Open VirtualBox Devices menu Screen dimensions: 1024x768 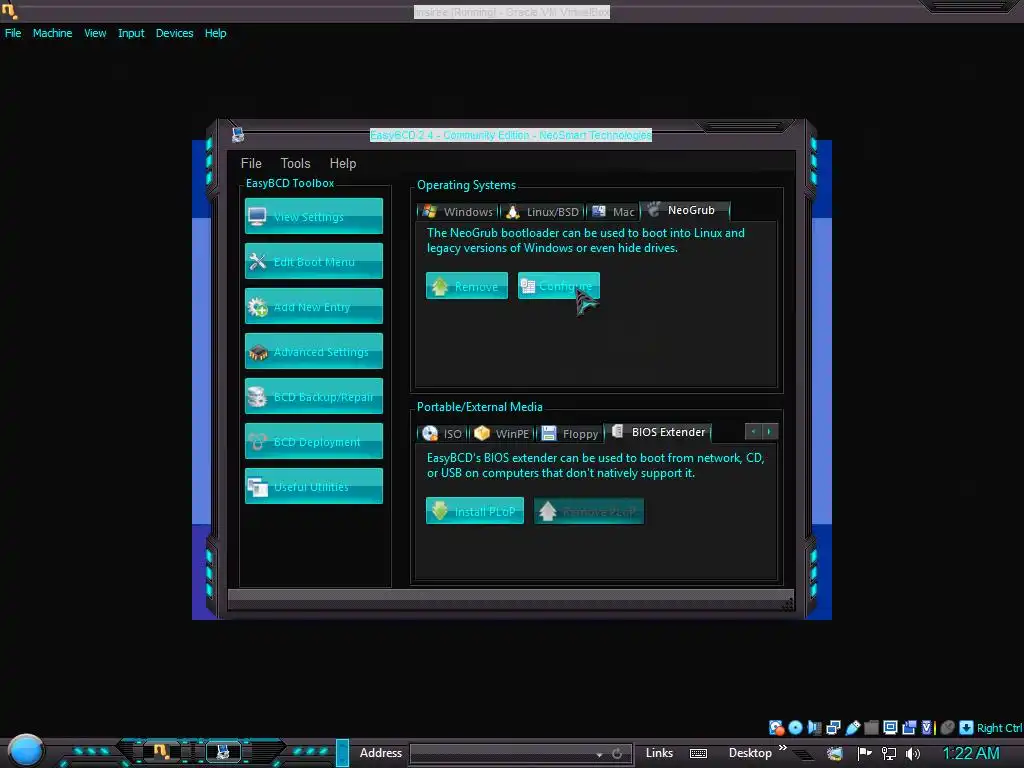tap(174, 33)
